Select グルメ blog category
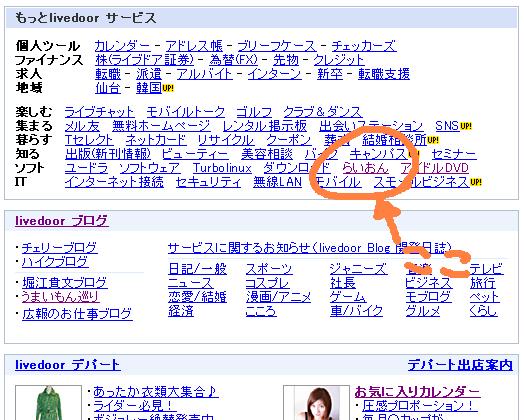This screenshot has height=420, width=524. [x=423, y=311]
